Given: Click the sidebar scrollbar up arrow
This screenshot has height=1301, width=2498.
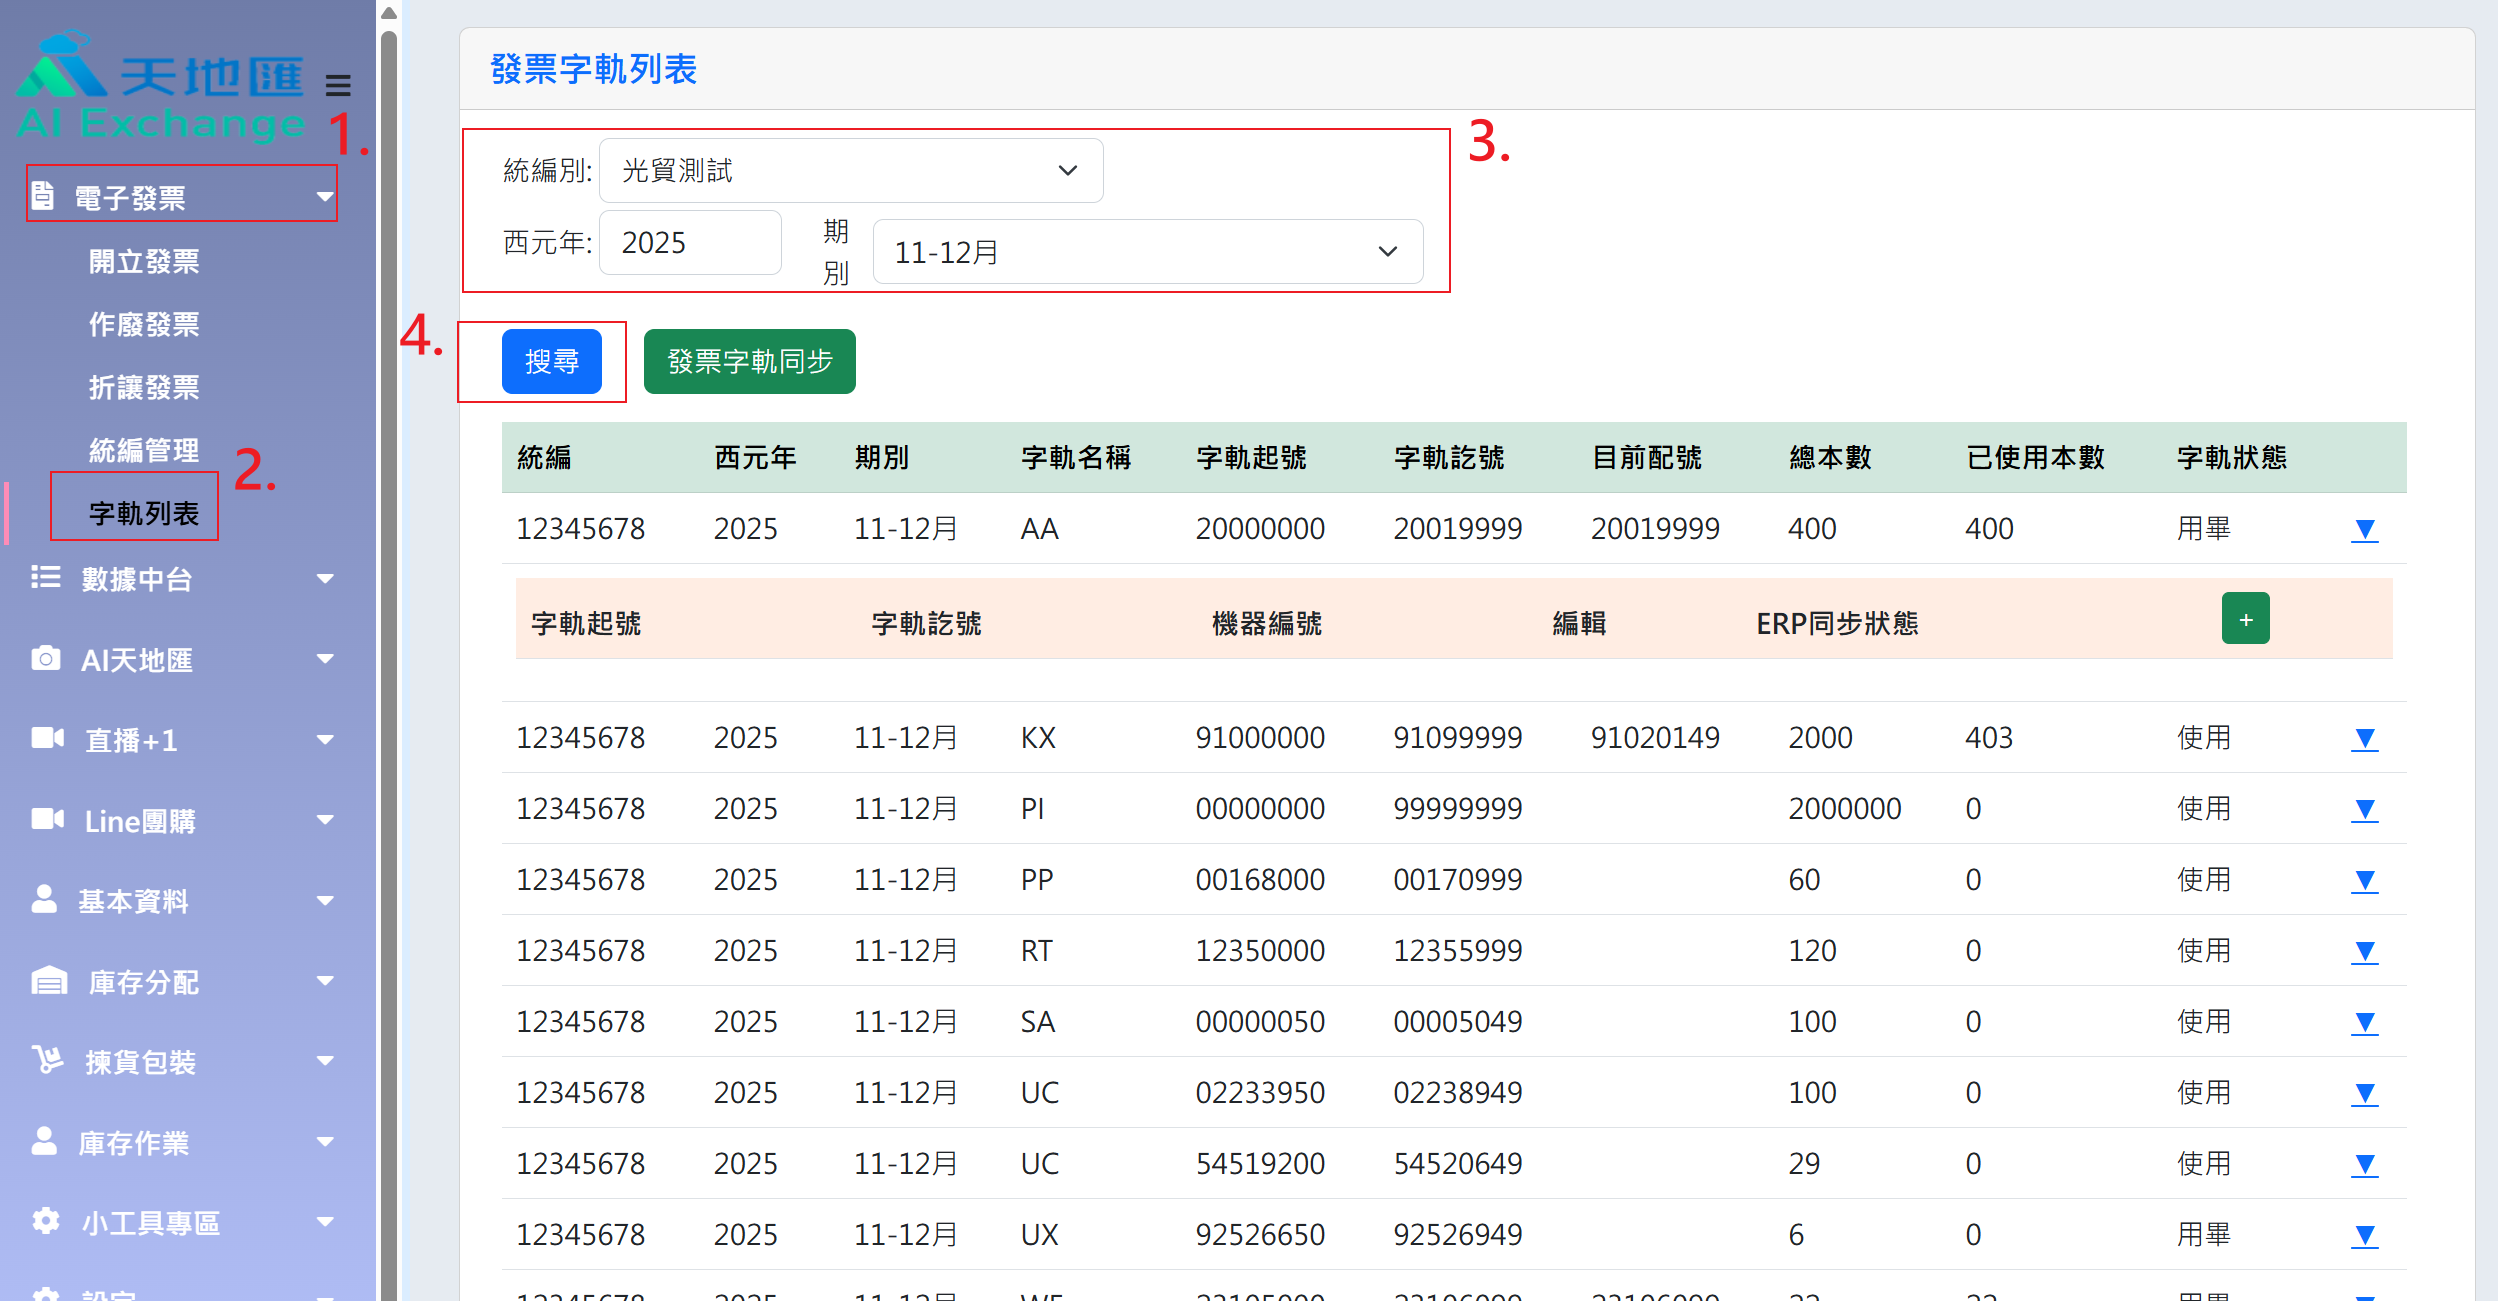Looking at the screenshot, I should (x=389, y=13).
